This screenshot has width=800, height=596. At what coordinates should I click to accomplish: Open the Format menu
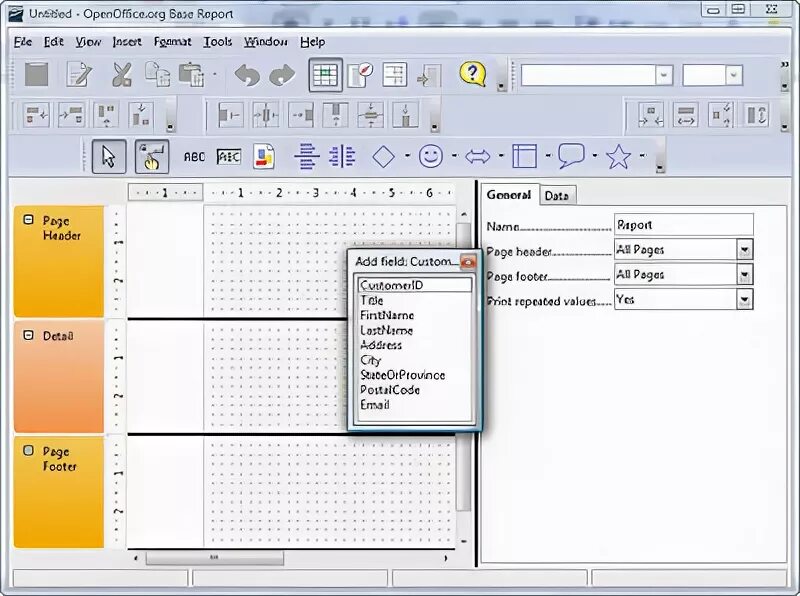coord(171,41)
